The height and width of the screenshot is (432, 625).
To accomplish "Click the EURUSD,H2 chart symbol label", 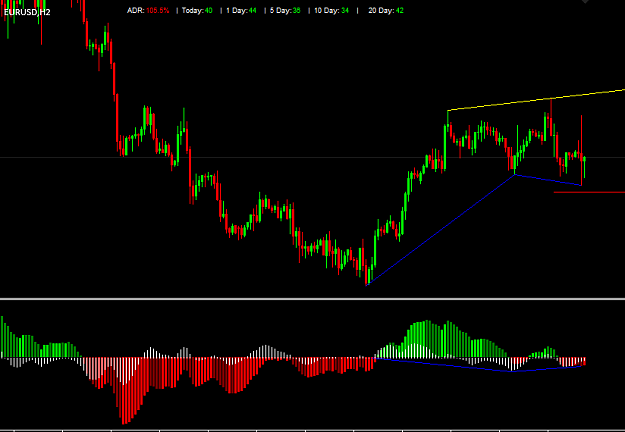I will point(27,12).
